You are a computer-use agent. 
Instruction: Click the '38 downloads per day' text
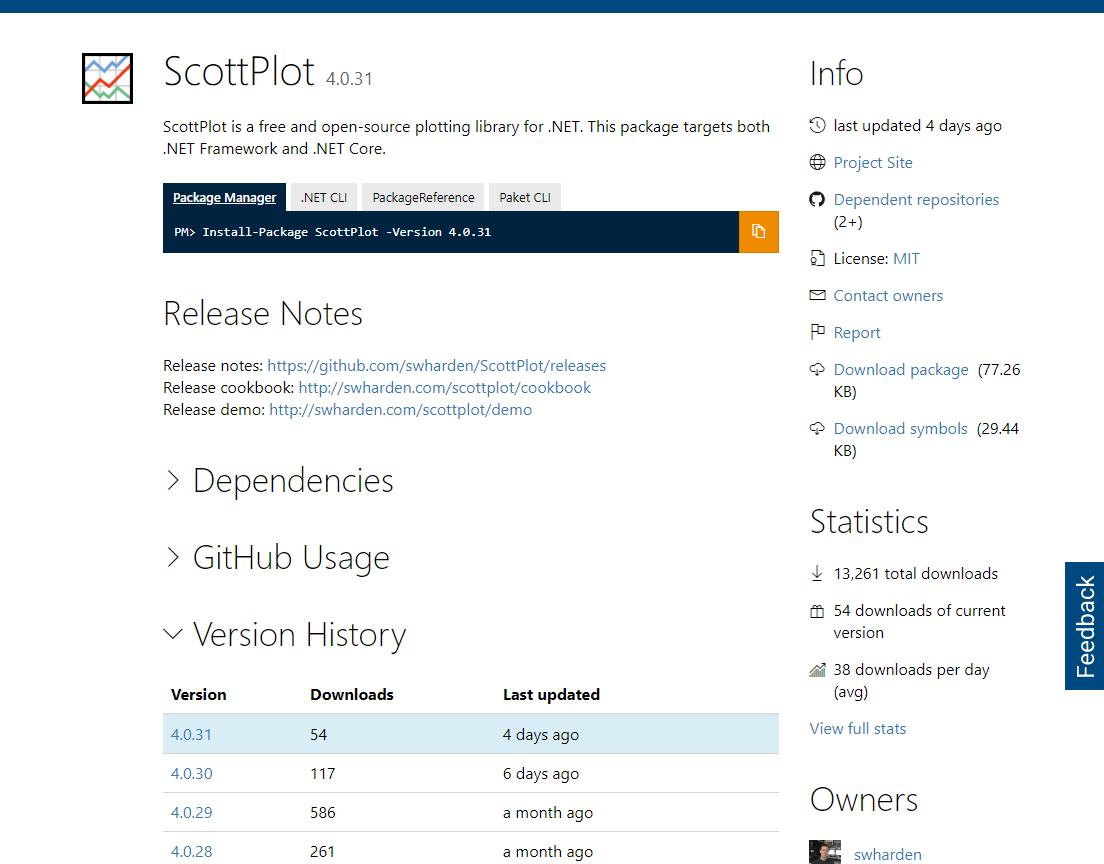click(x=911, y=670)
